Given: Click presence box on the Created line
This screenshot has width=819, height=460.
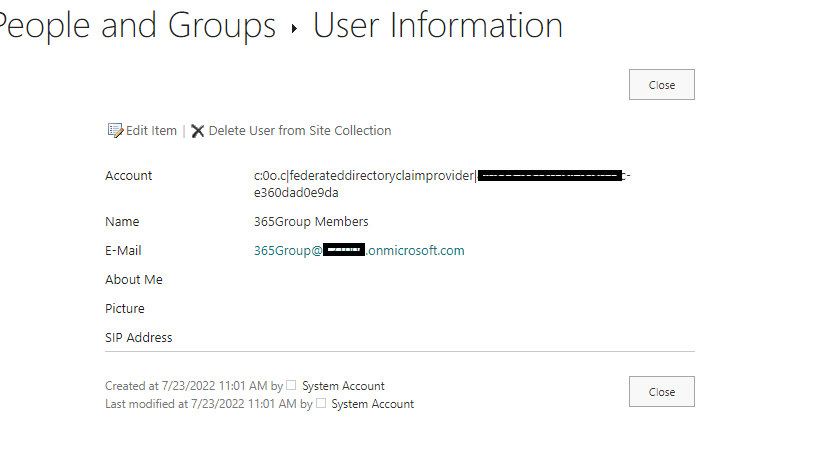Looking at the screenshot, I should 291,386.
